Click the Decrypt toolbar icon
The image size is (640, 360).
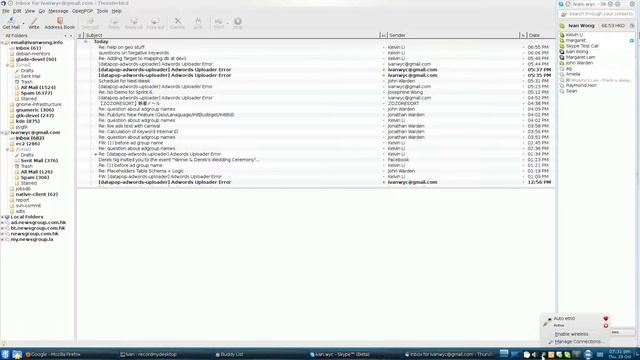[90, 23]
